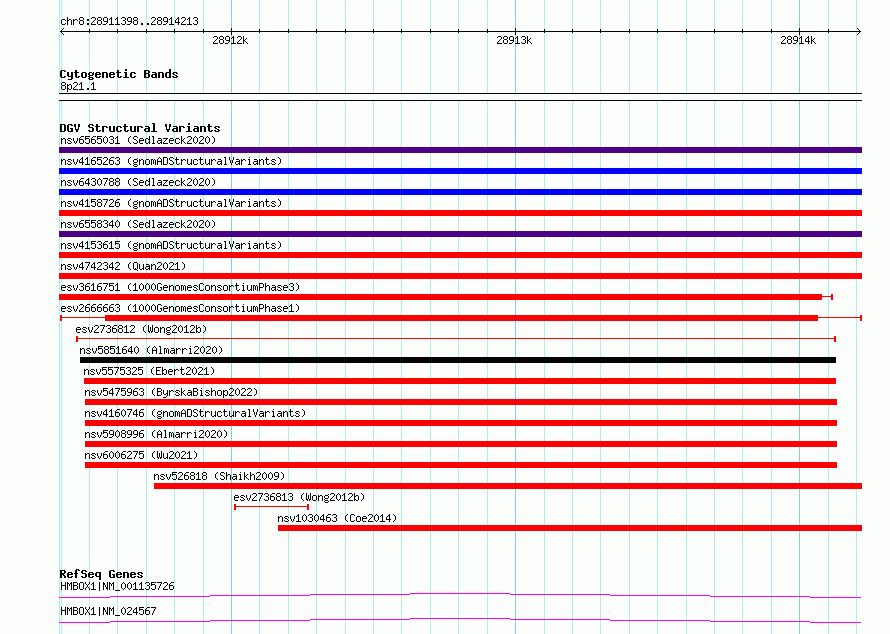Click red bar under nsv5908996
Image resolution: width=890 pixels, height=634 pixels.
click(x=461, y=444)
